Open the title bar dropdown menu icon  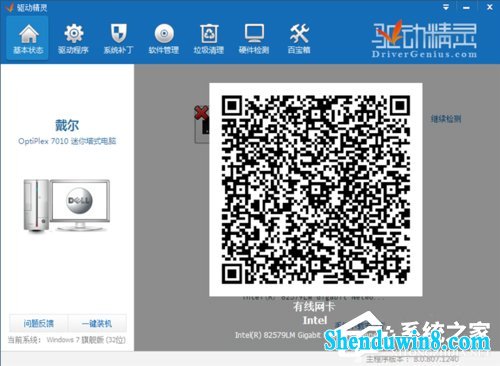(x=446, y=7)
